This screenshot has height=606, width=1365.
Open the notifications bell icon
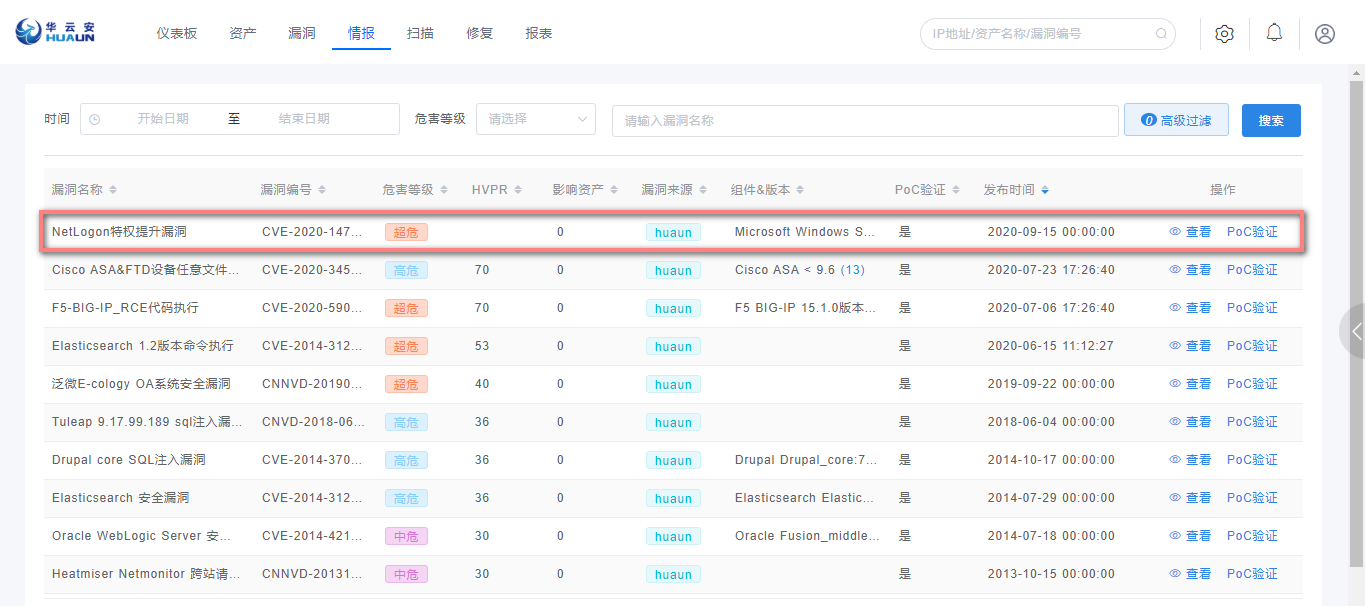1273,32
